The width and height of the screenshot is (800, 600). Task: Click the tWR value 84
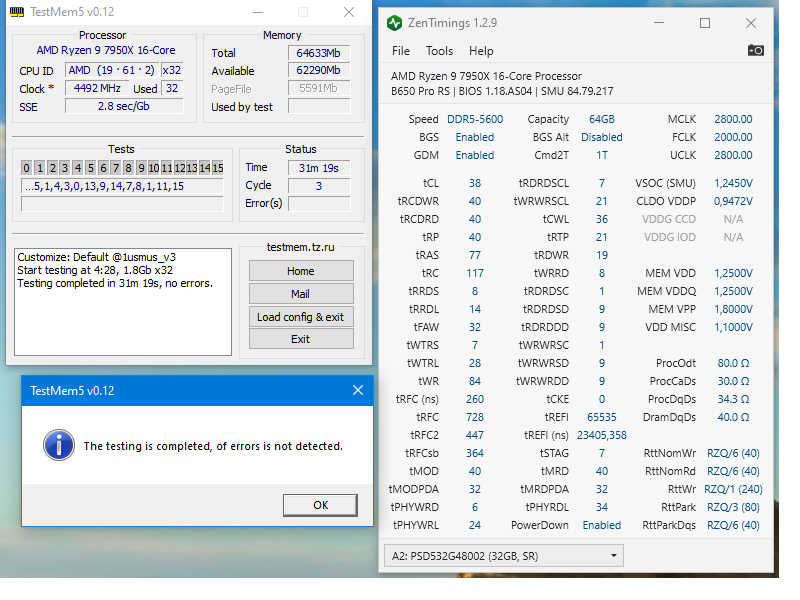[474, 381]
